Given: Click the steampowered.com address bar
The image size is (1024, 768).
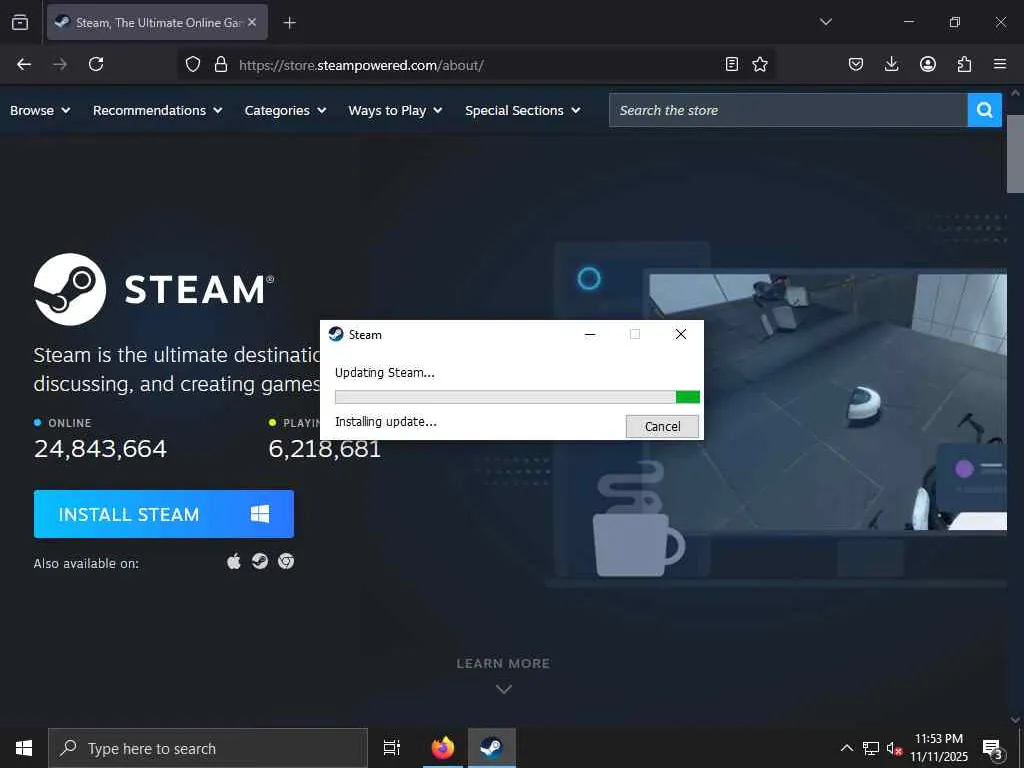Looking at the screenshot, I should tap(477, 65).
